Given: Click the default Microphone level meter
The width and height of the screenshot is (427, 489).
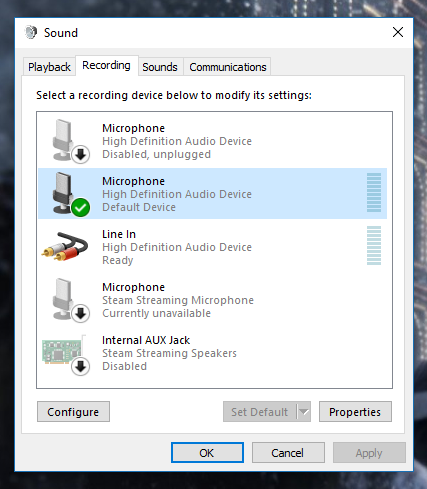Looking at the screenshot, I should coord(374,192).
